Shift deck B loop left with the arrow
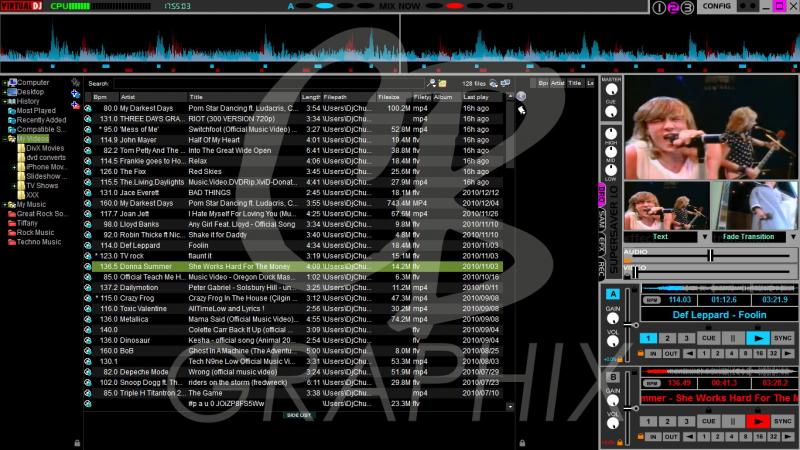Screen dimensions: 800x450 pyautogui.click(x=689, y=436)
